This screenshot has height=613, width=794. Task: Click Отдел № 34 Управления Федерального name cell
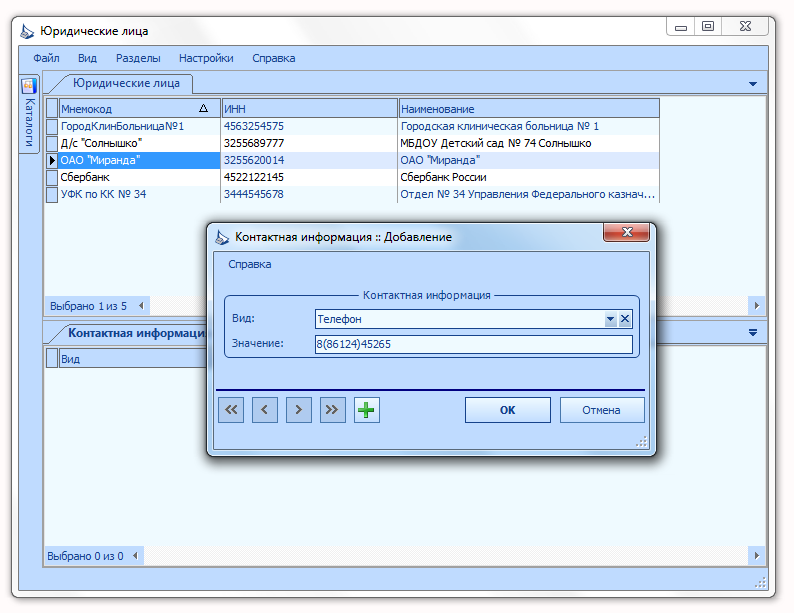(x=529, y=194)
